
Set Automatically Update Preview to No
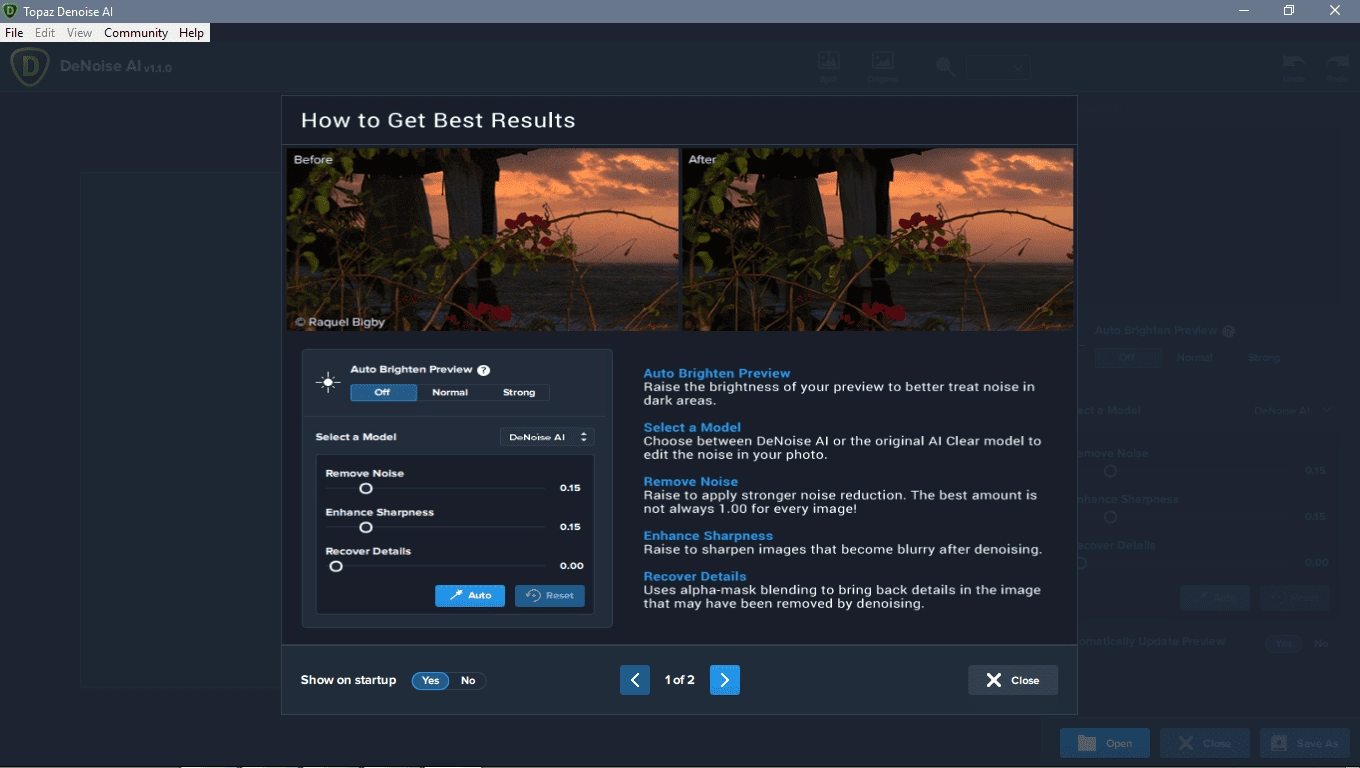tap(1321, 644)
